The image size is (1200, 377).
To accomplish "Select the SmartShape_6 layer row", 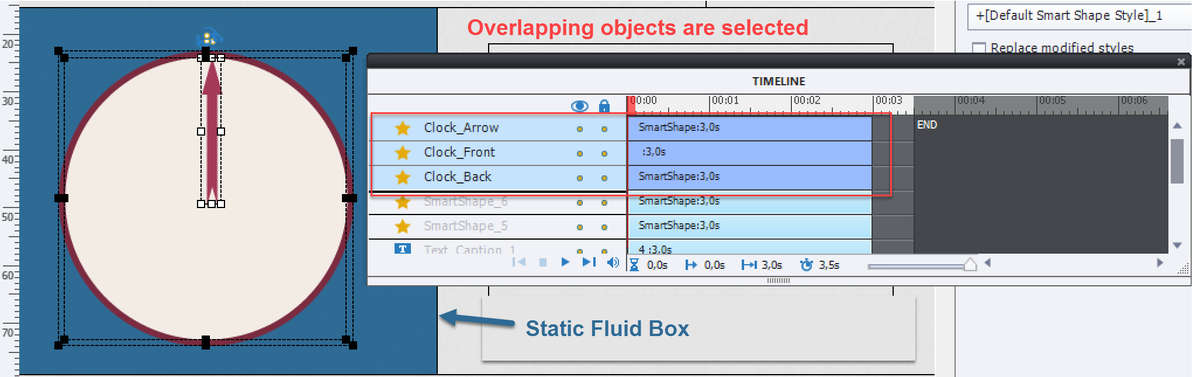I will (x=498, y=202).
